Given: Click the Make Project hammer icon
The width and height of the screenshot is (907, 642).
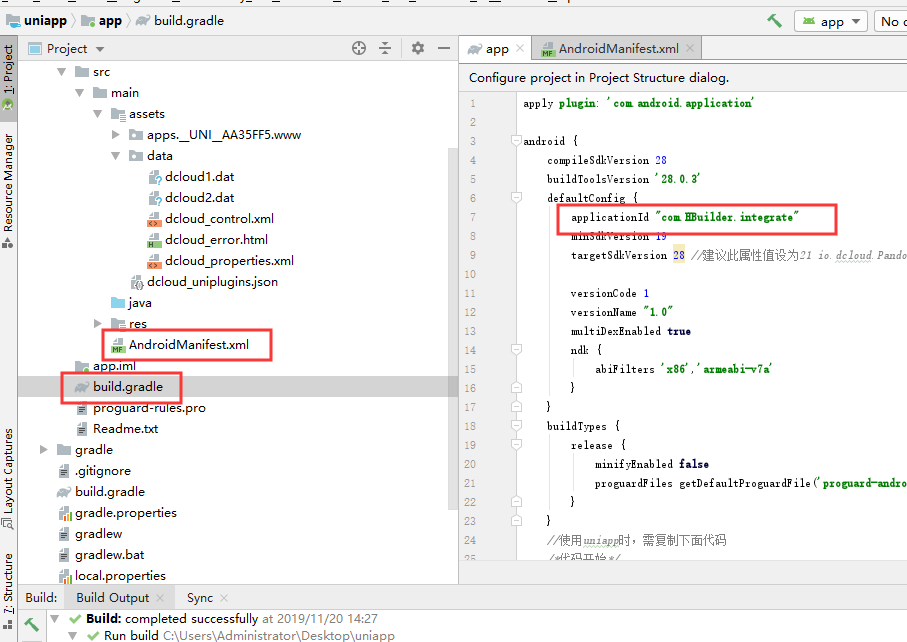Looking at the screenshot, I should pyautogui.click(x=775, y=21).
